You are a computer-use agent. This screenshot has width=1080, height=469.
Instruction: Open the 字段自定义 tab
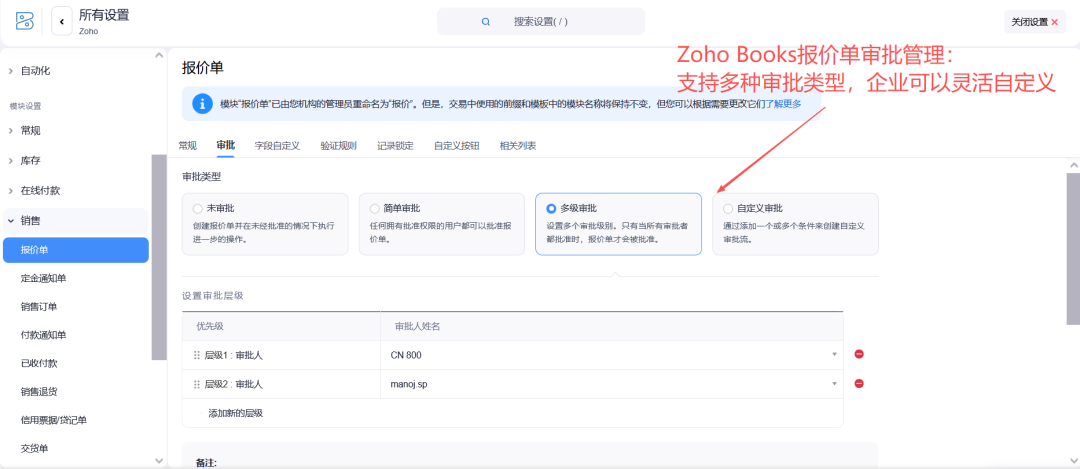tap(277, 145)
